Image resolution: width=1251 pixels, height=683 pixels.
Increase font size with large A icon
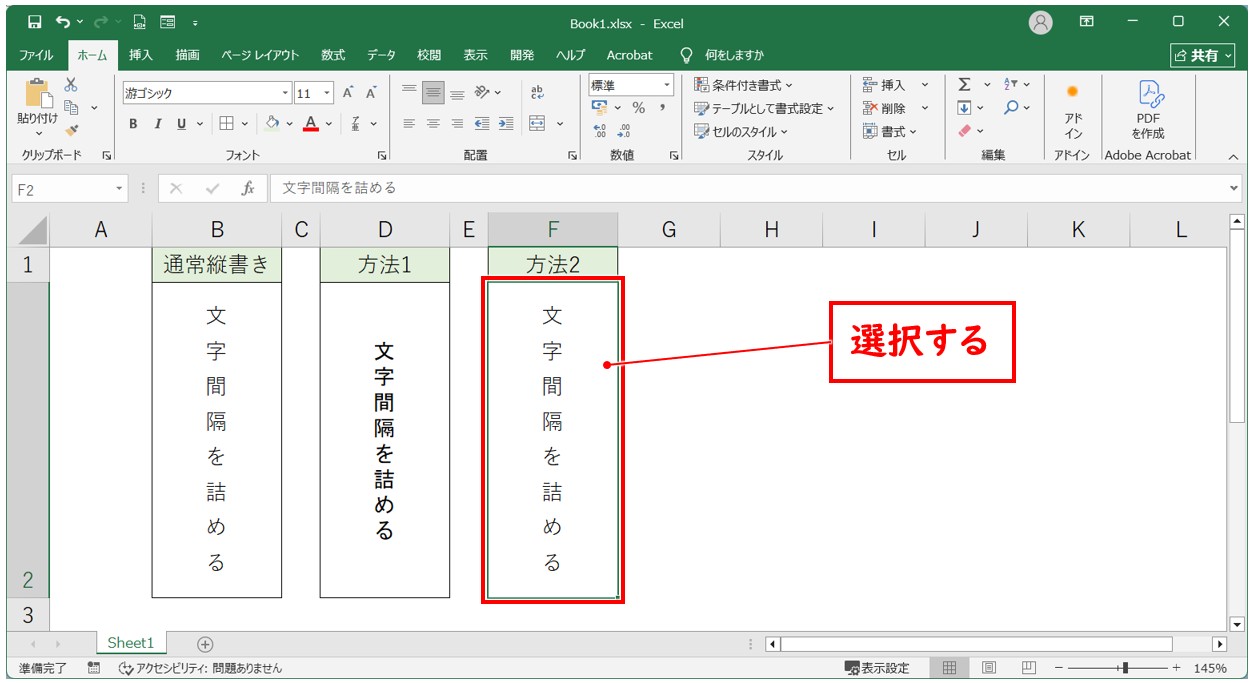(348, 93)
